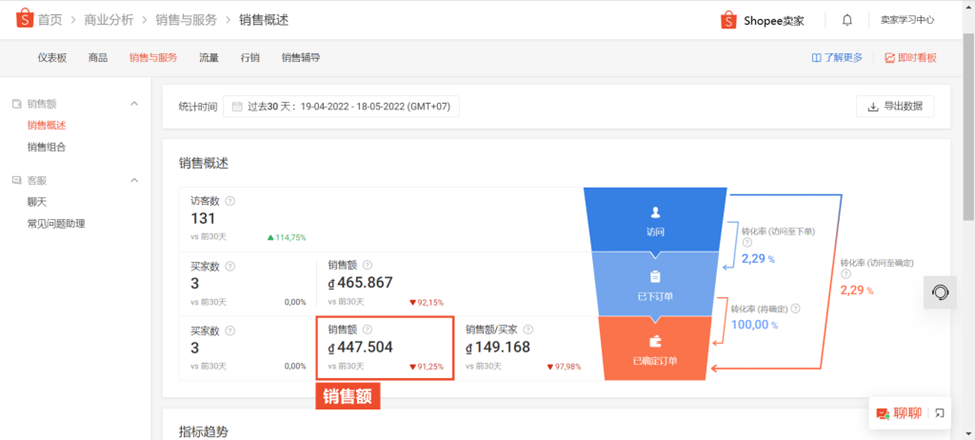
Task: Click the calendar icon in date picker
Action: pos(236,107)
